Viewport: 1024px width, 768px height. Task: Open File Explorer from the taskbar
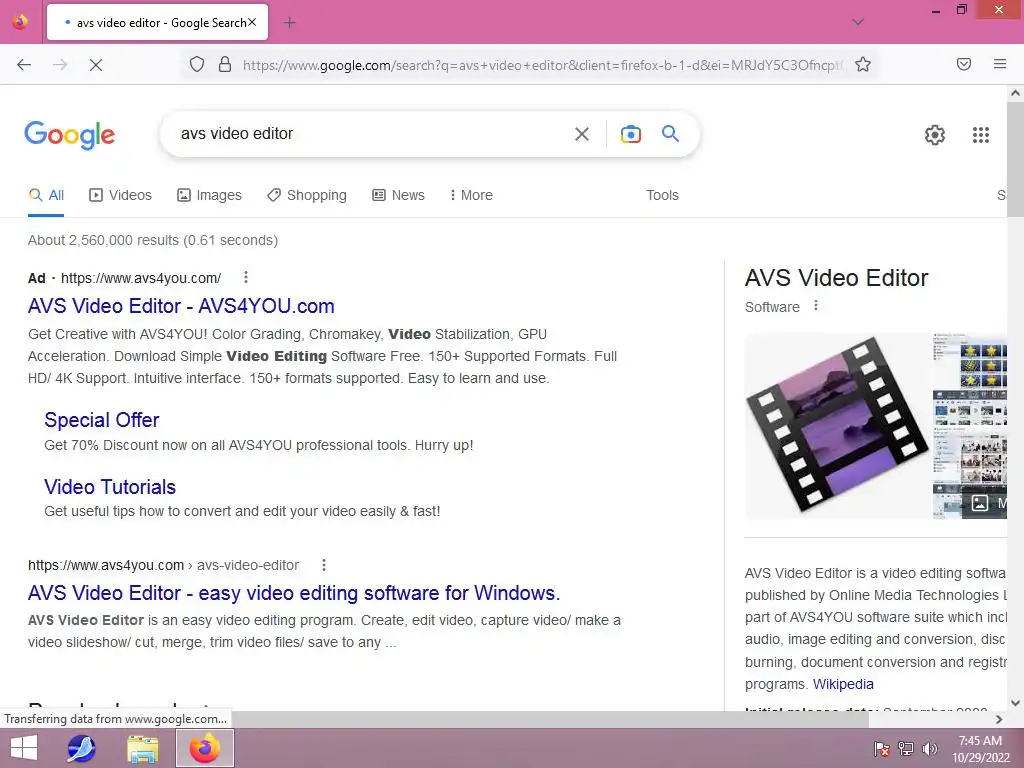point(142,748)
